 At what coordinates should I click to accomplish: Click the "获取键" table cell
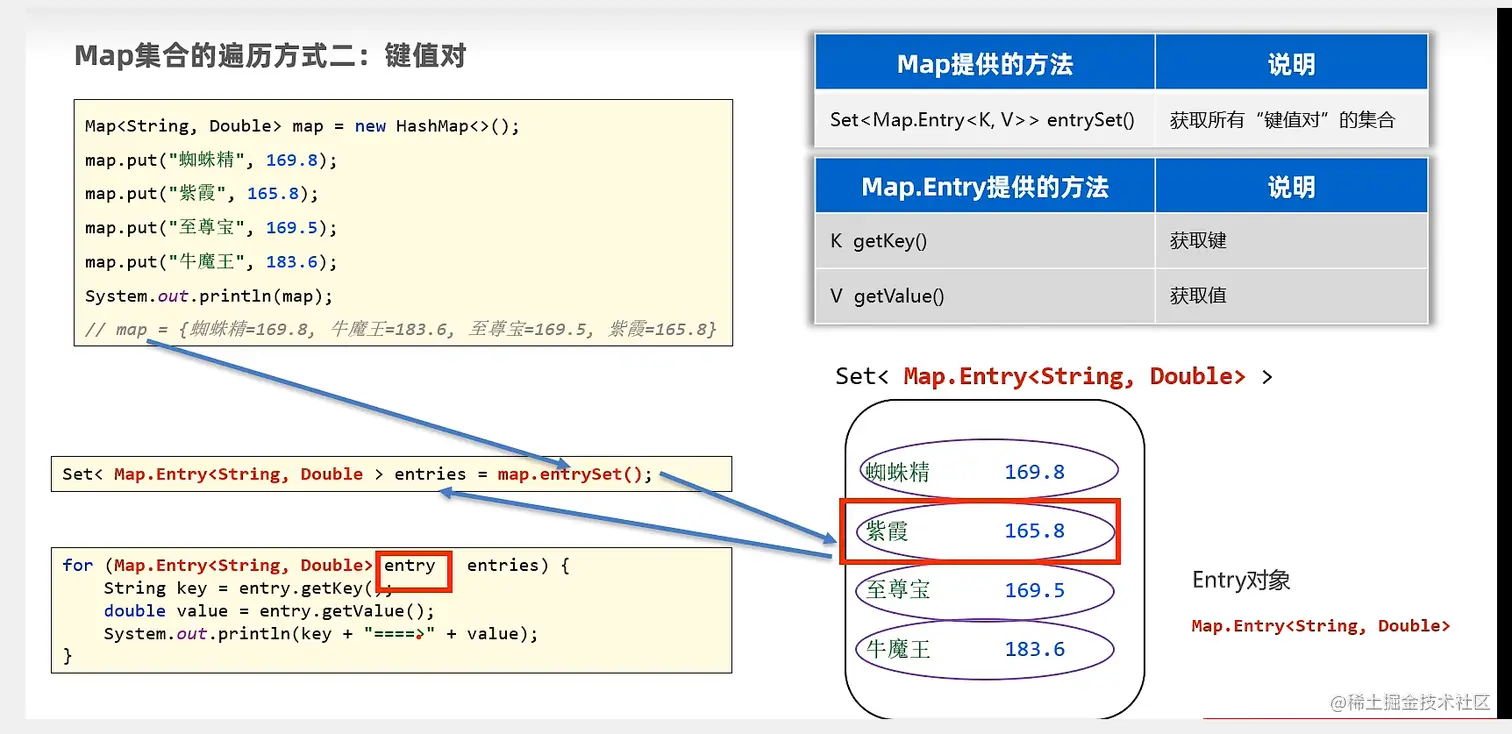point(1291,241)
